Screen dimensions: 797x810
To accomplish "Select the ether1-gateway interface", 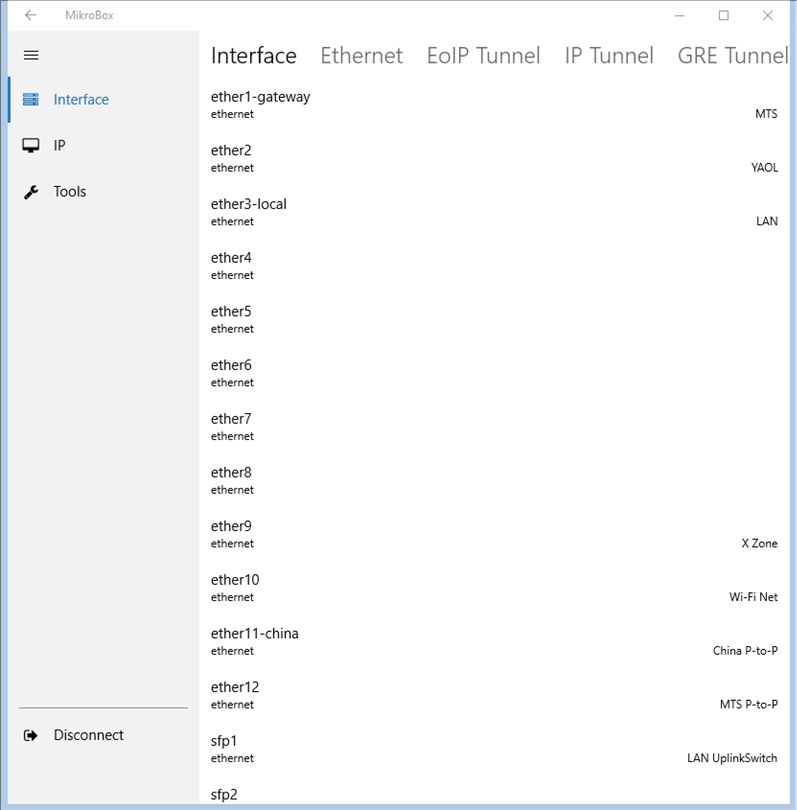I will (x=494, y=105).
